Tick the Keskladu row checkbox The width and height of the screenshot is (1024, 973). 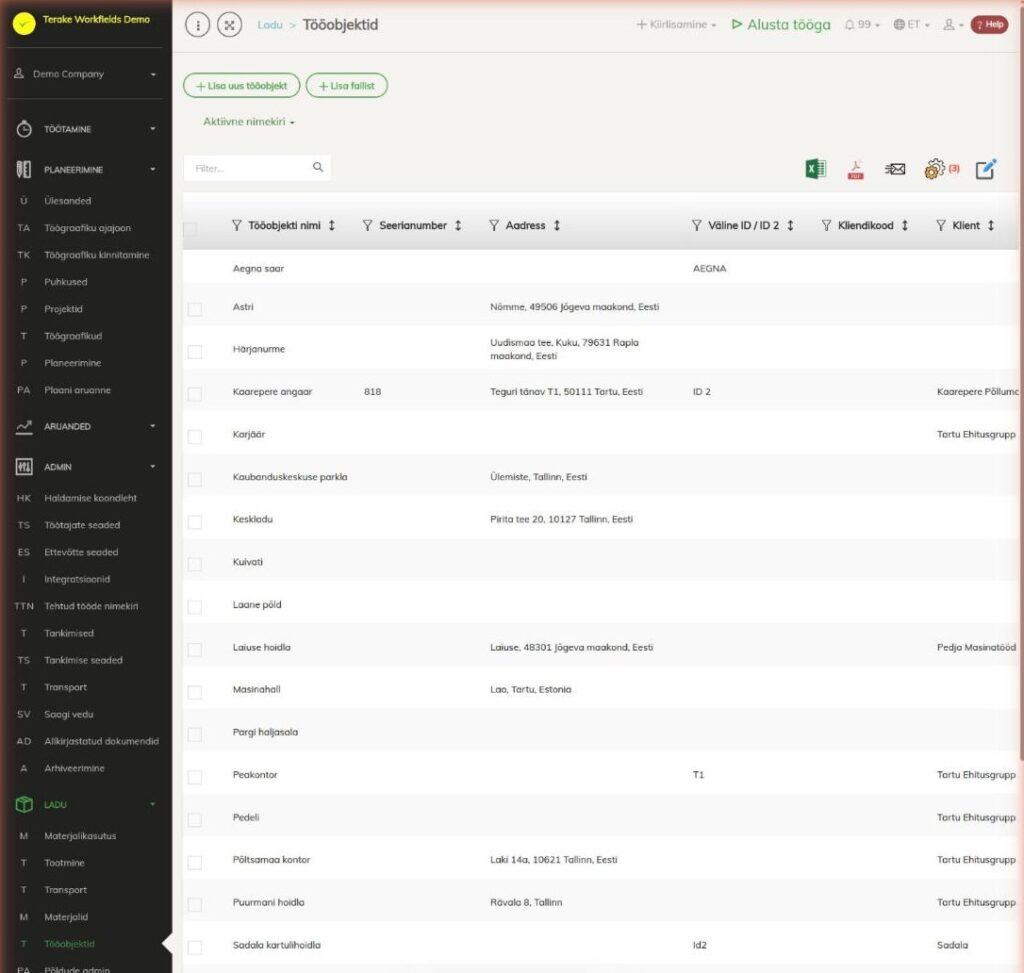tap(195, 522)
